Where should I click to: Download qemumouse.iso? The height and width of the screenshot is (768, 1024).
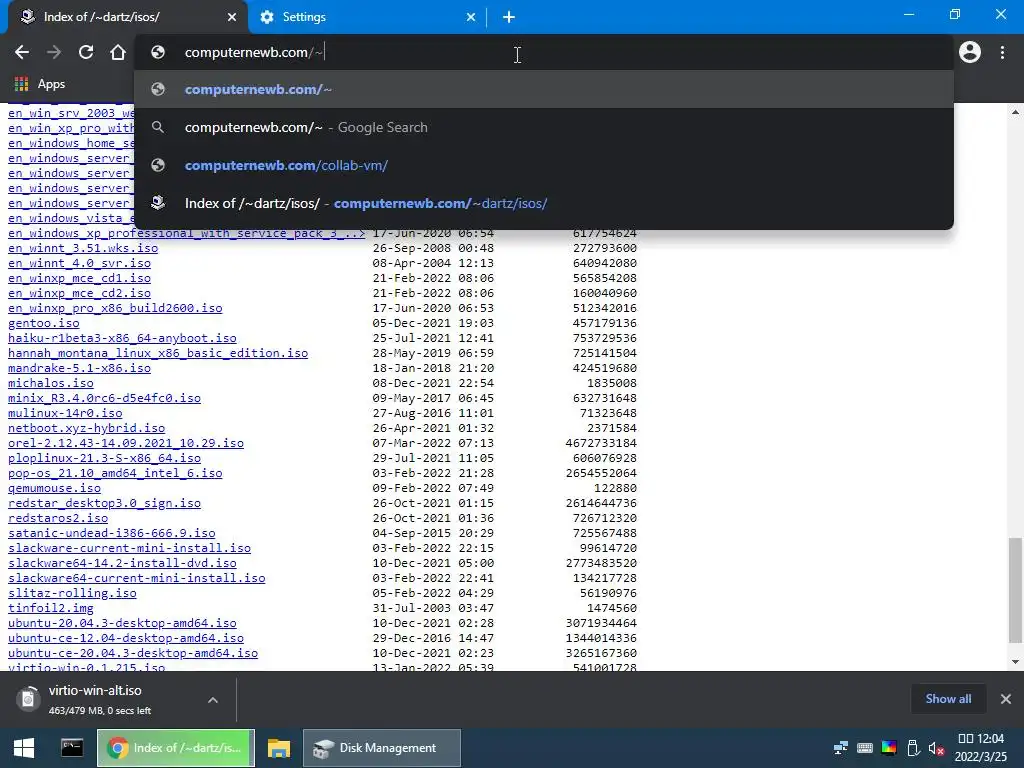click(54, 488)
